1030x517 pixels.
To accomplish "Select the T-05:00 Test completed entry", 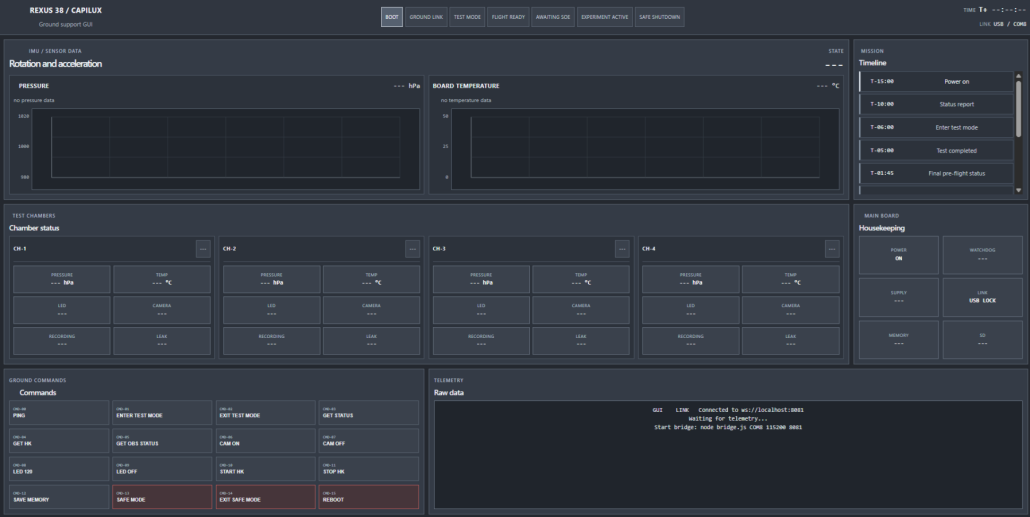I will (936, 150).
